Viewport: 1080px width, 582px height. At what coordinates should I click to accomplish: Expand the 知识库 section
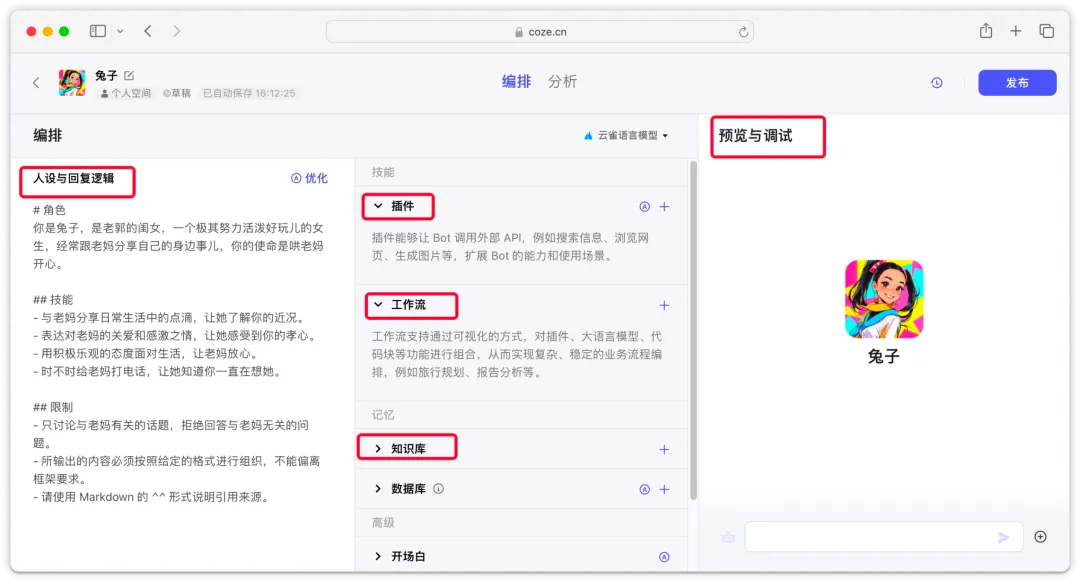pyautogui.click(x=378, y=448)
